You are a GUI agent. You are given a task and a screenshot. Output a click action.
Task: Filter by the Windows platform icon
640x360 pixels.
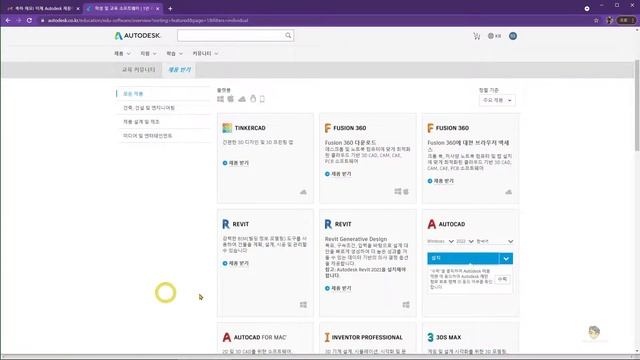tap(220, 99)
